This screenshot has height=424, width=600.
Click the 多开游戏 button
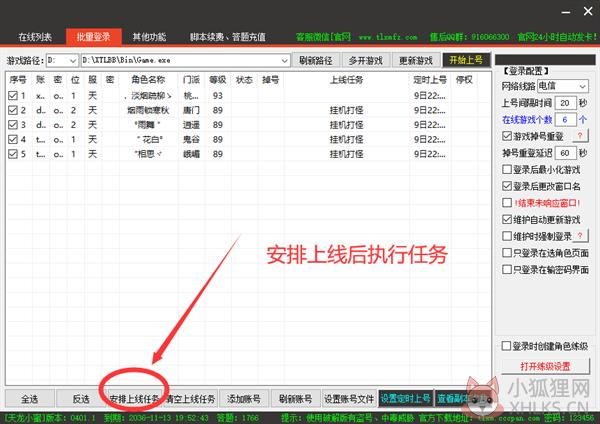tap(365, 60)
